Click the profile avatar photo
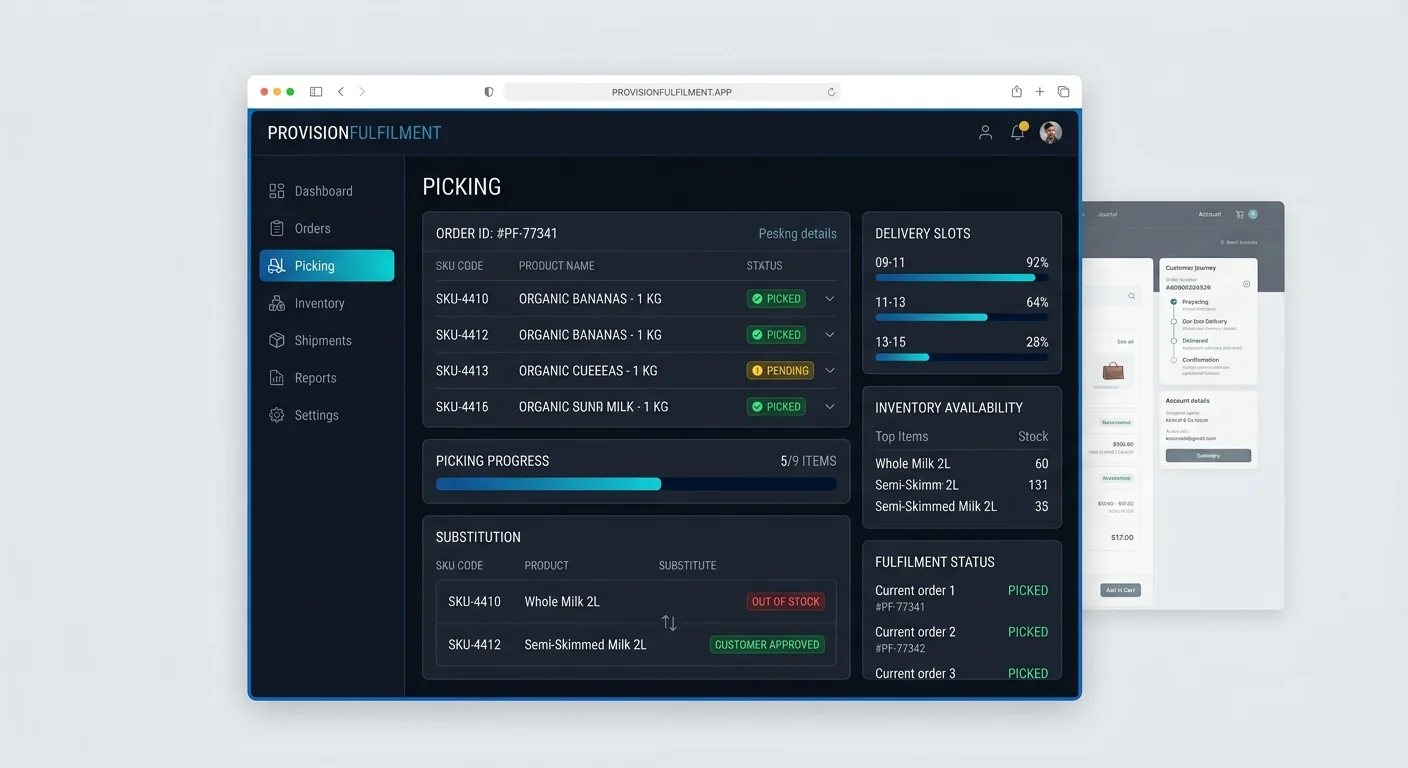This screenshot has width=1408, height=768. pos(1050,132)
